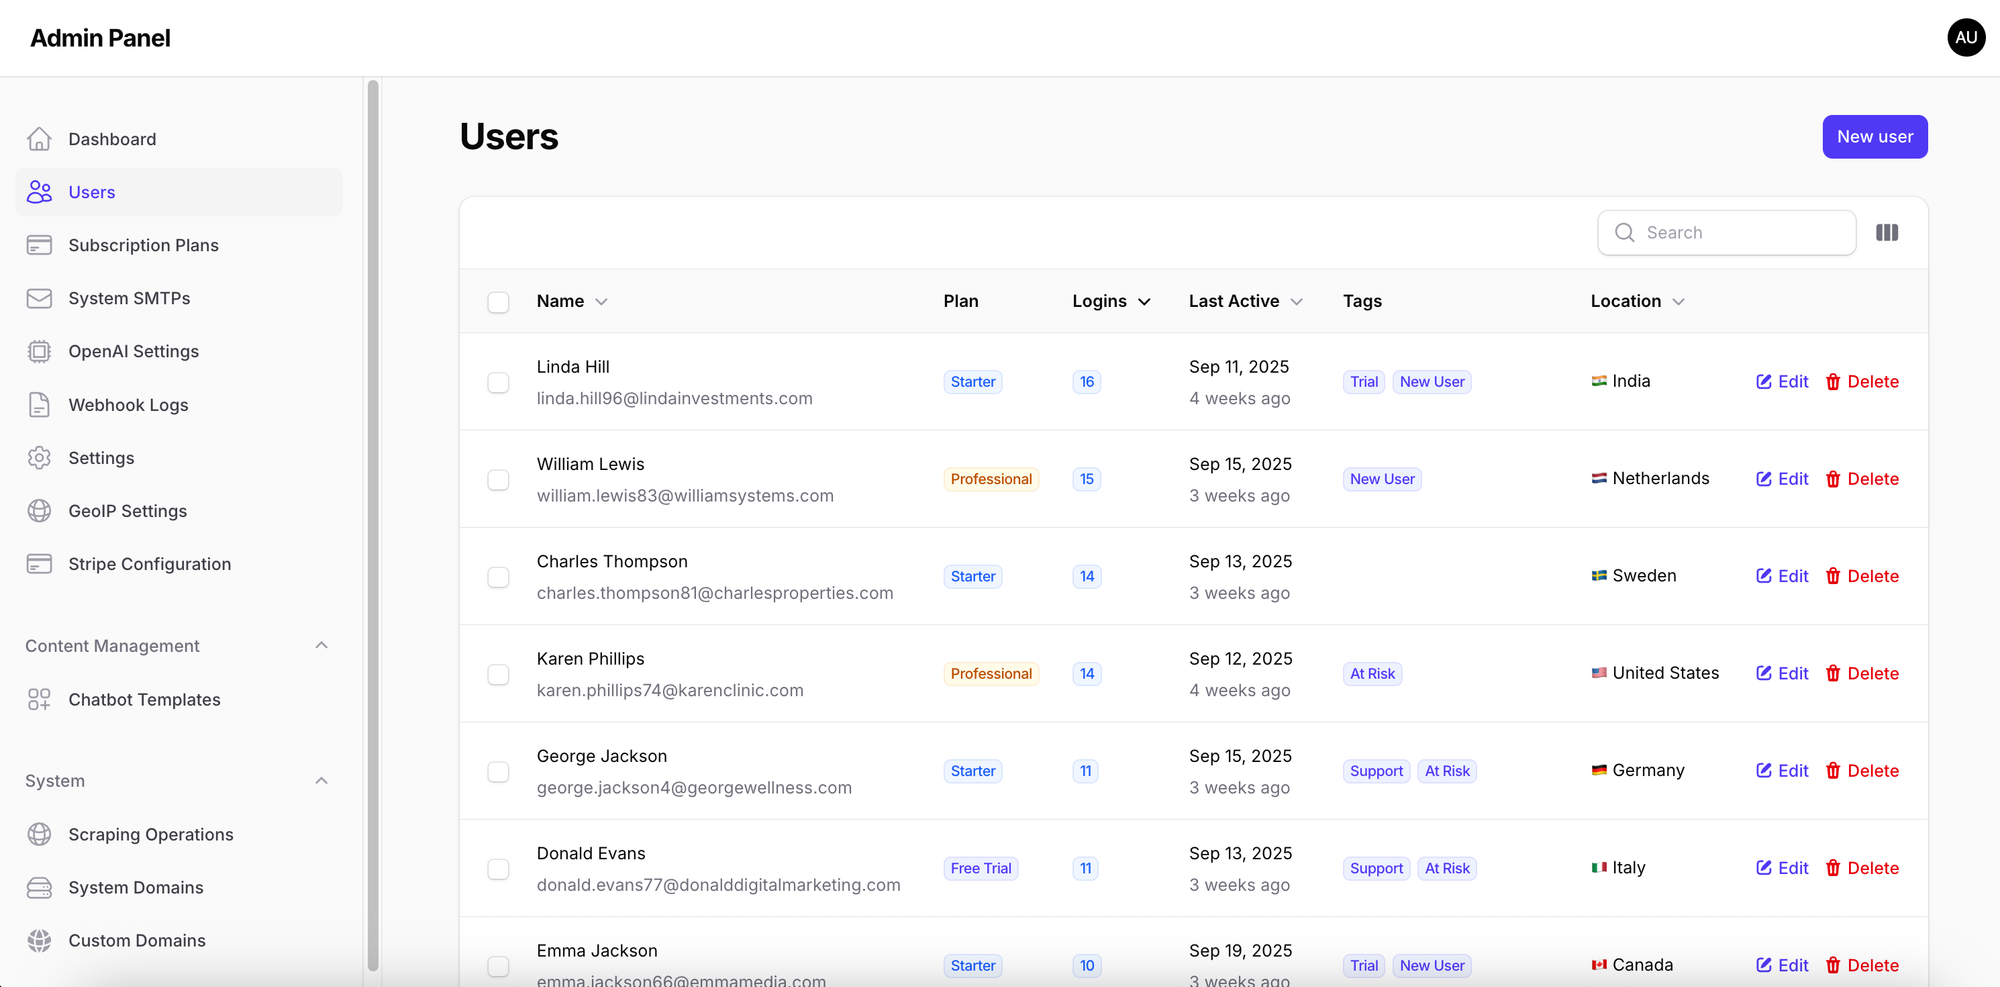
Task: Delete the William Lewis user
Action: (x=1861, y=479)
